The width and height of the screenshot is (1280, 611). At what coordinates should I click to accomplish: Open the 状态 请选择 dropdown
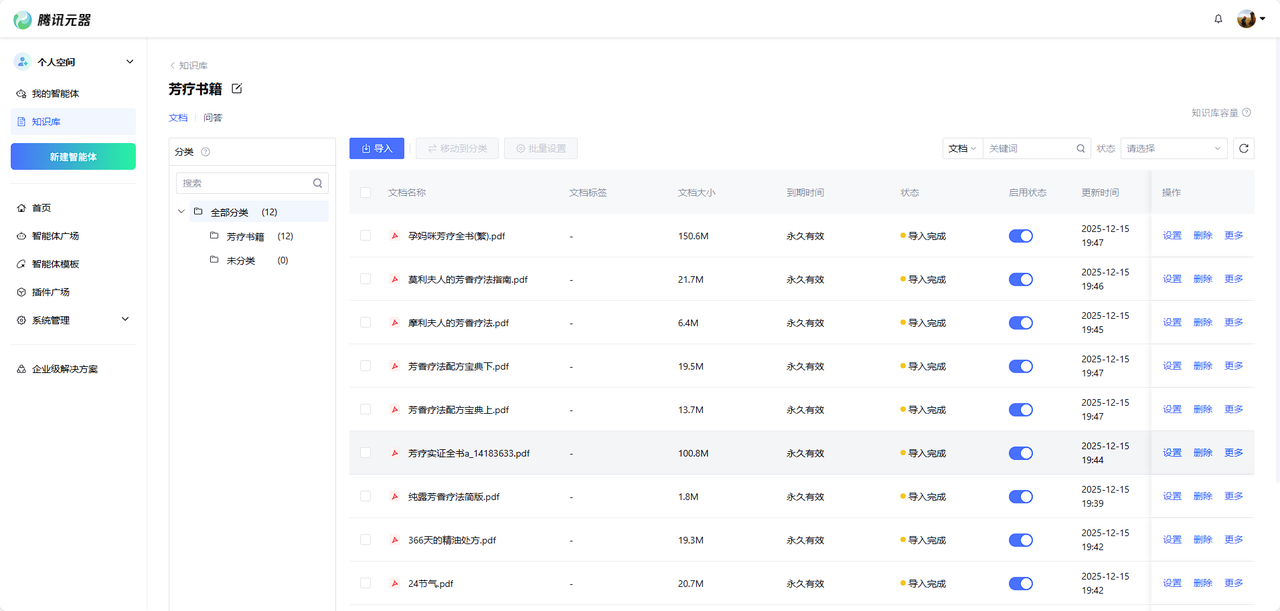(1173, 148)
